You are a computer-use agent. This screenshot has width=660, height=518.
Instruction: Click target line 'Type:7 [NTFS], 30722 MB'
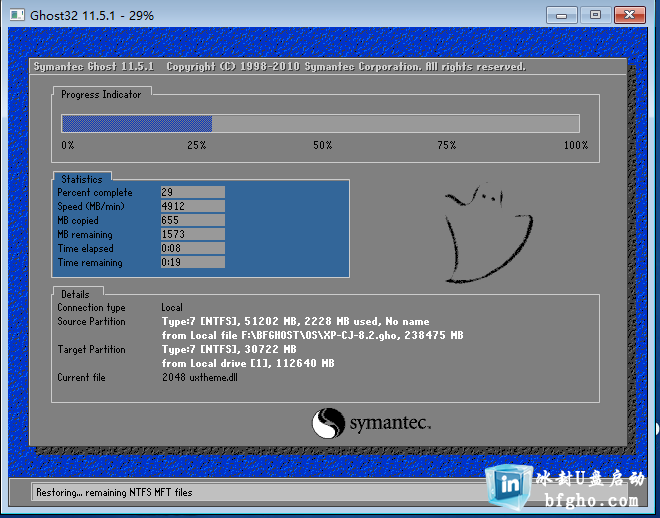[x=229, y=349]
